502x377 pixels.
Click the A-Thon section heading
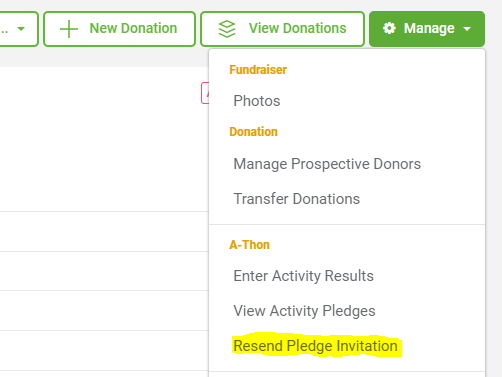[x=249, y=245]
